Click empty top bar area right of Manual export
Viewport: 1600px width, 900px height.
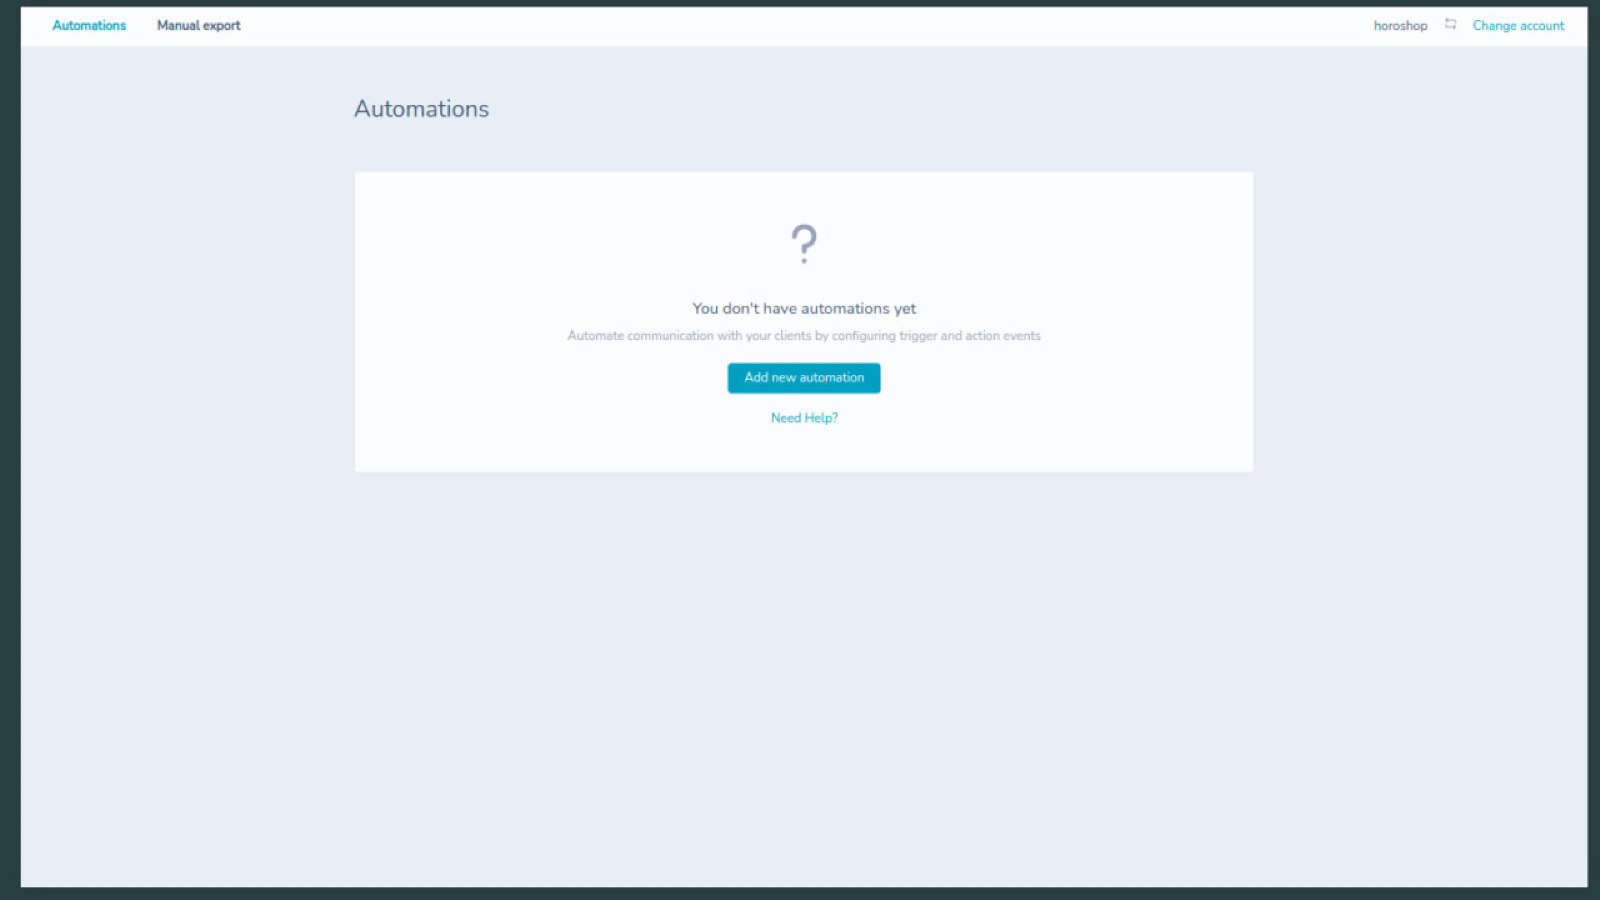pyautogui.click(x=700, y=26)
